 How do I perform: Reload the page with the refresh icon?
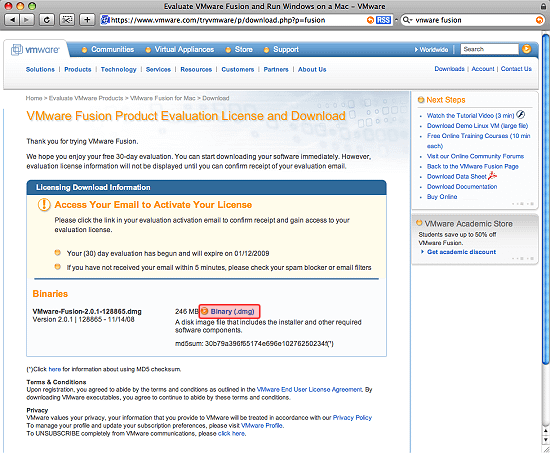pyautogui.click(x=46, y=20)
